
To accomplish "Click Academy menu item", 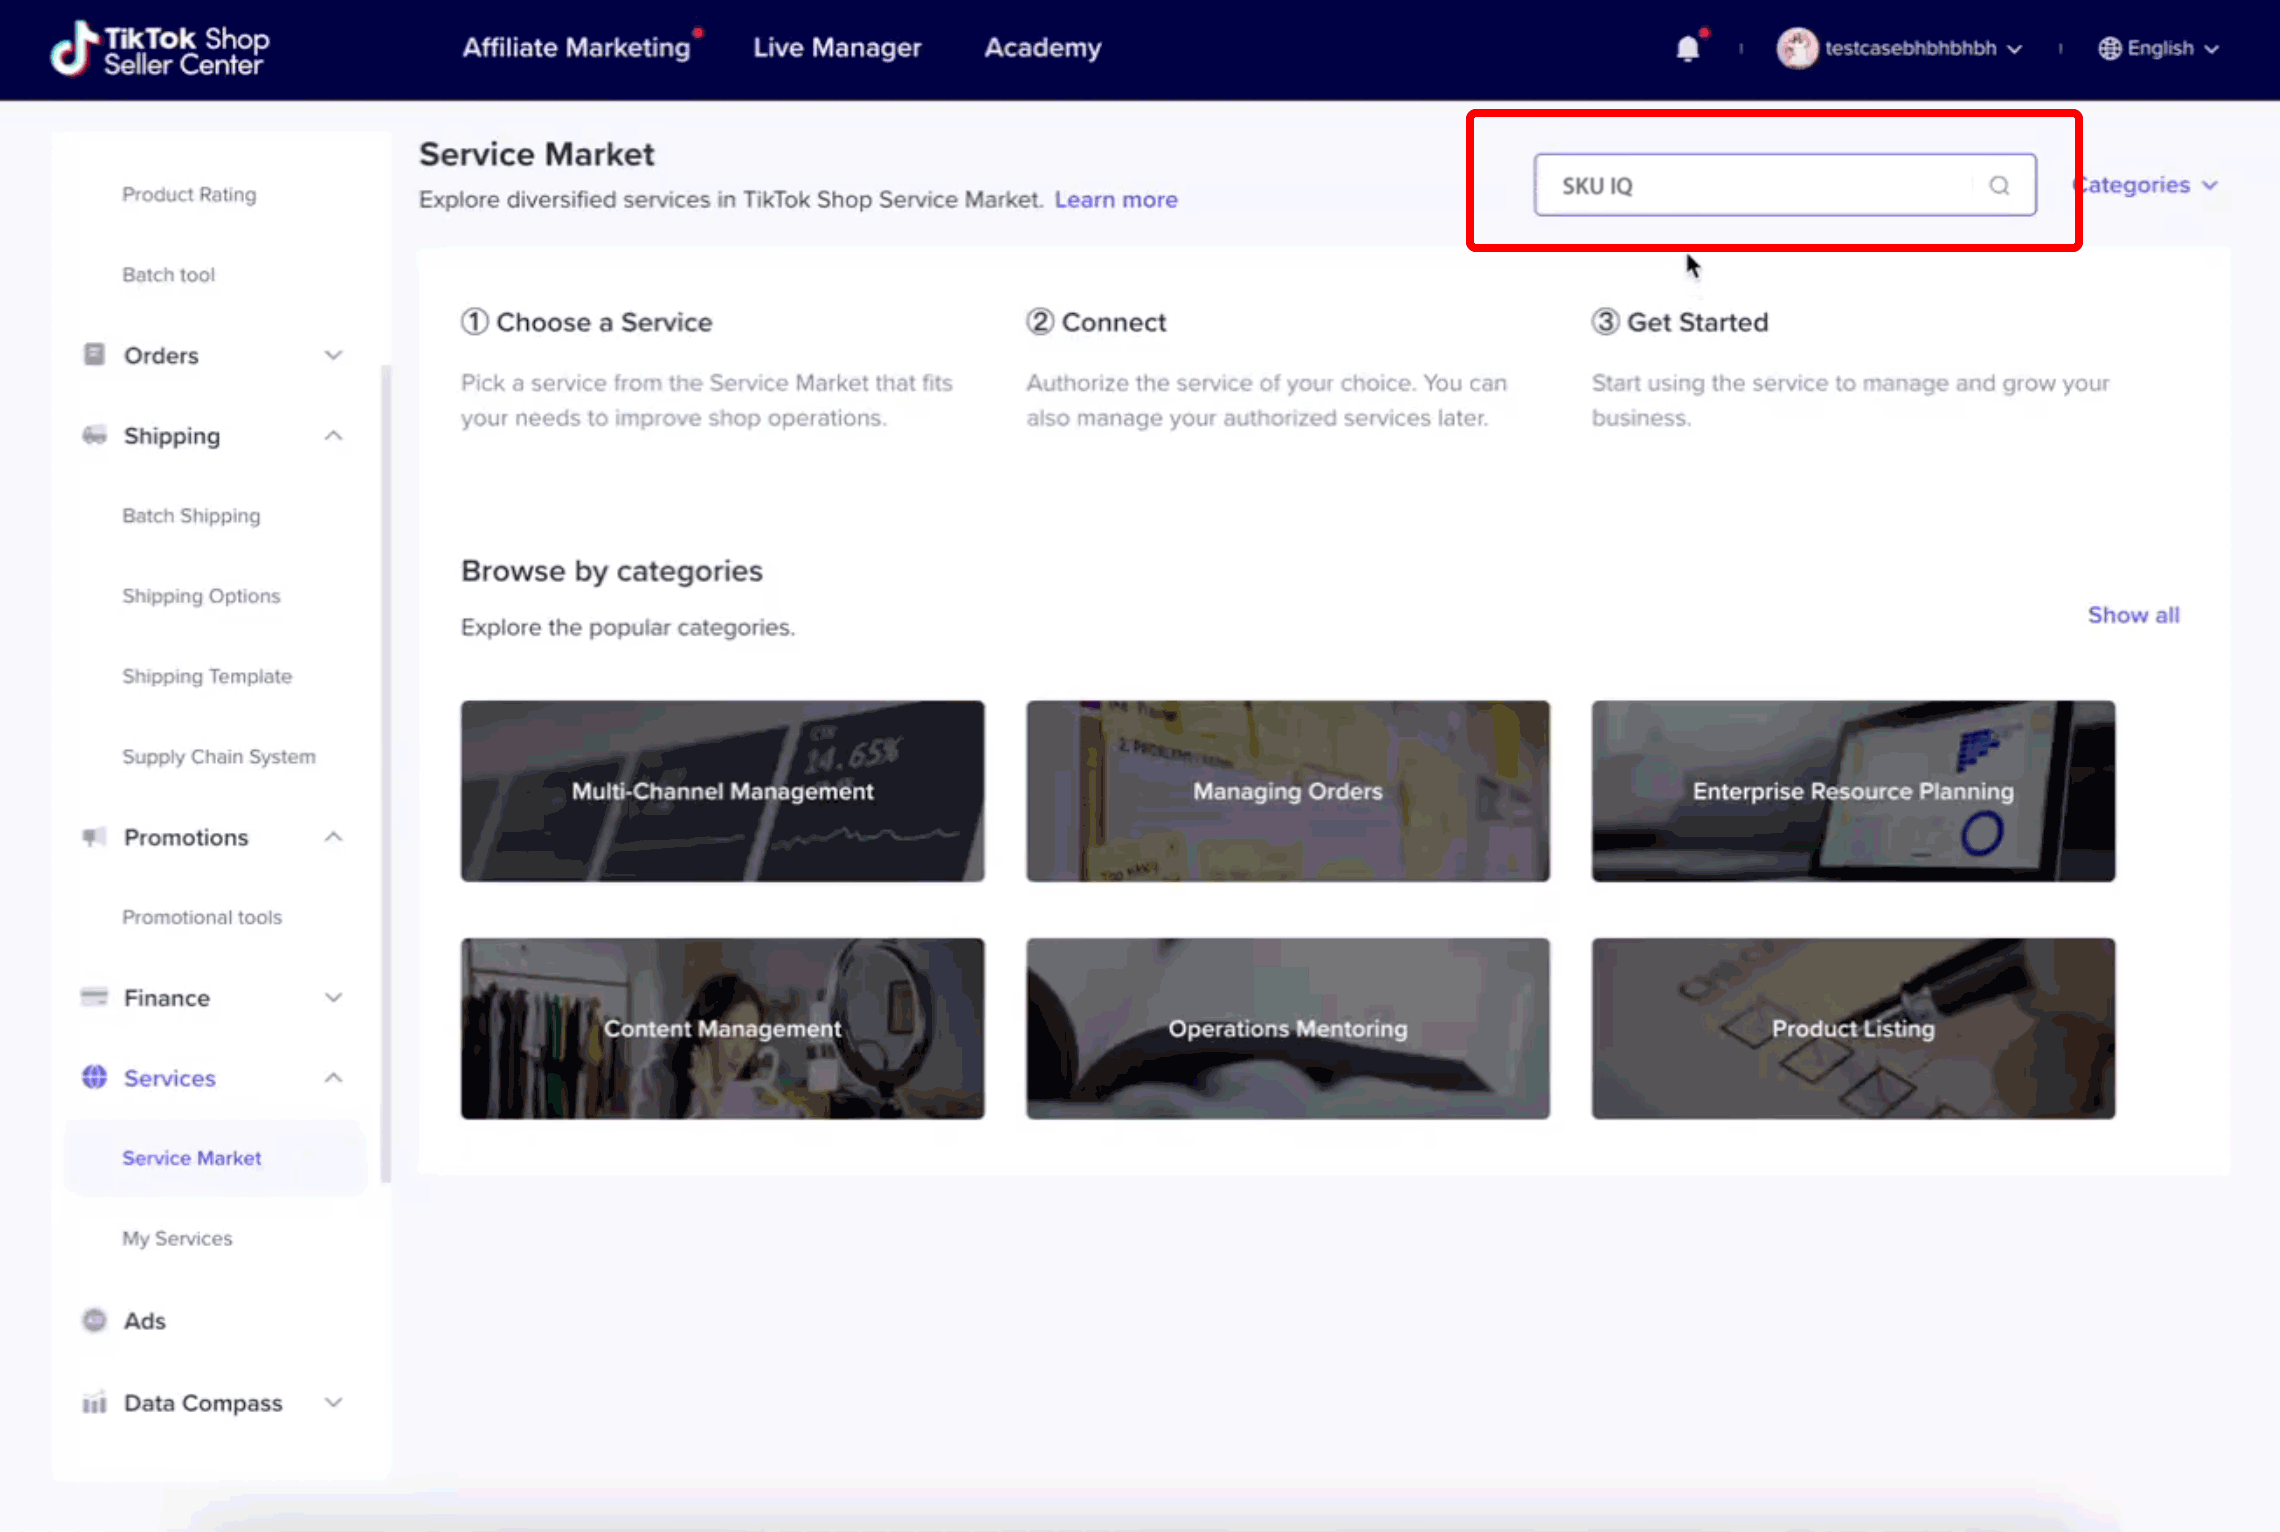I will 1041,46.
